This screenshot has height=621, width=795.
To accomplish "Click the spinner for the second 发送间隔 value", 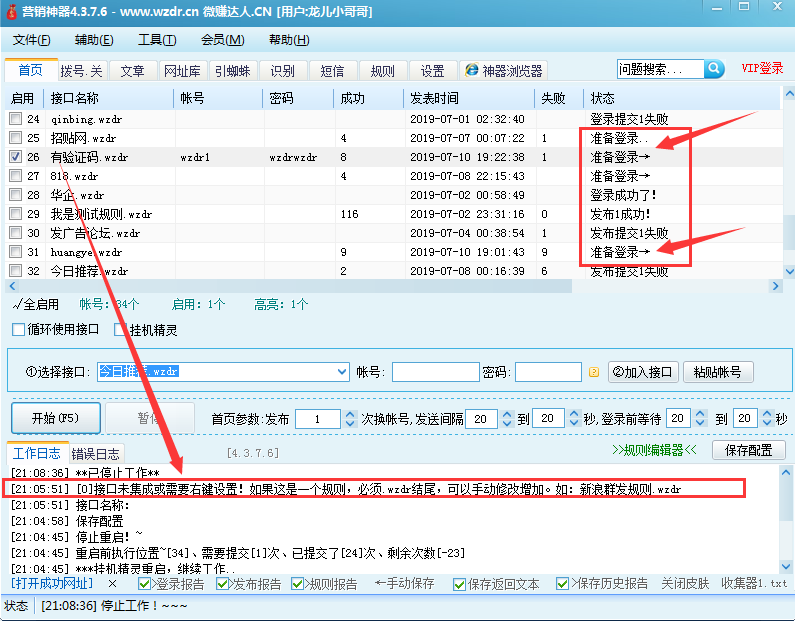I will 574,419.
